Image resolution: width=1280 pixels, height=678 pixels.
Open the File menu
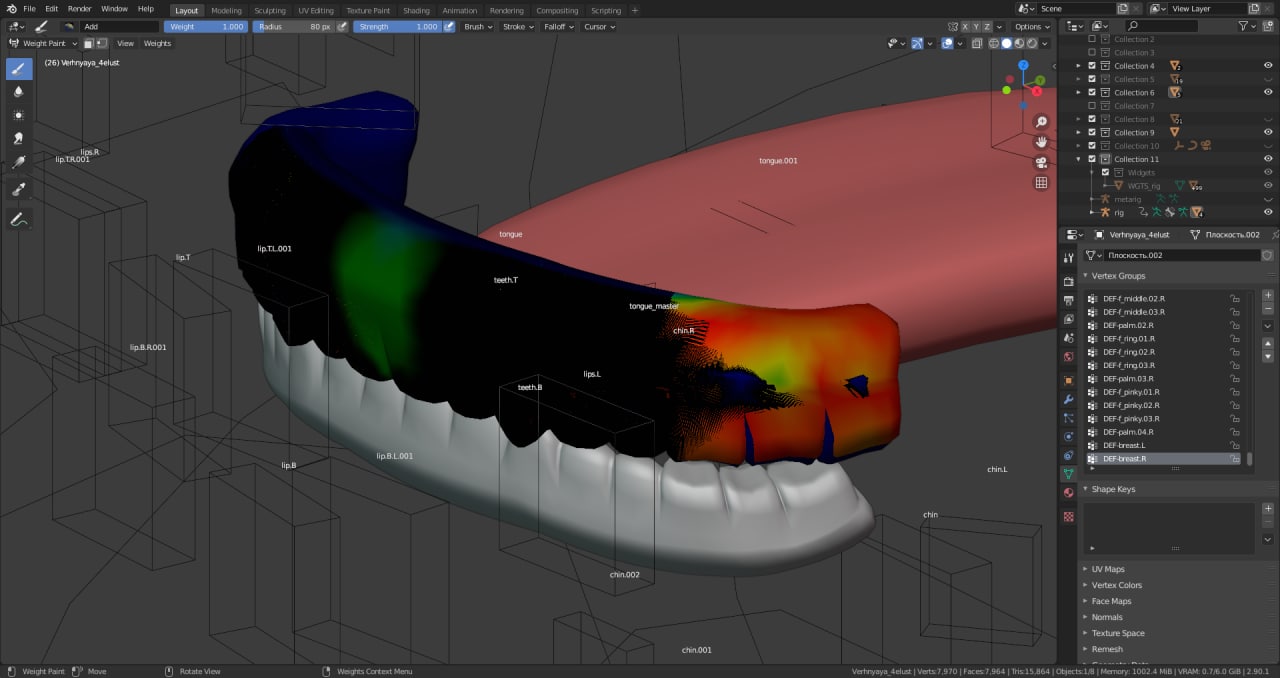(x=29, y=9)
